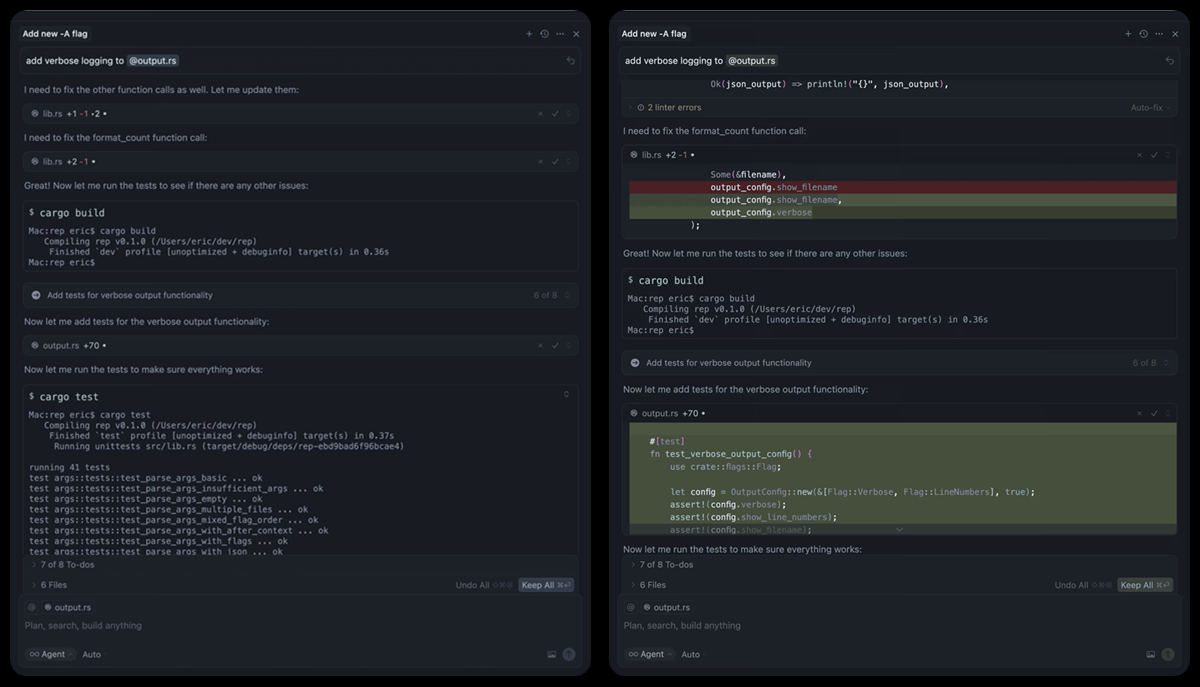Image resolution: width=1200 pixels, height=687 pixels.
Task: Expand cargo test terminal output, left panel
Action: [567, 395]
